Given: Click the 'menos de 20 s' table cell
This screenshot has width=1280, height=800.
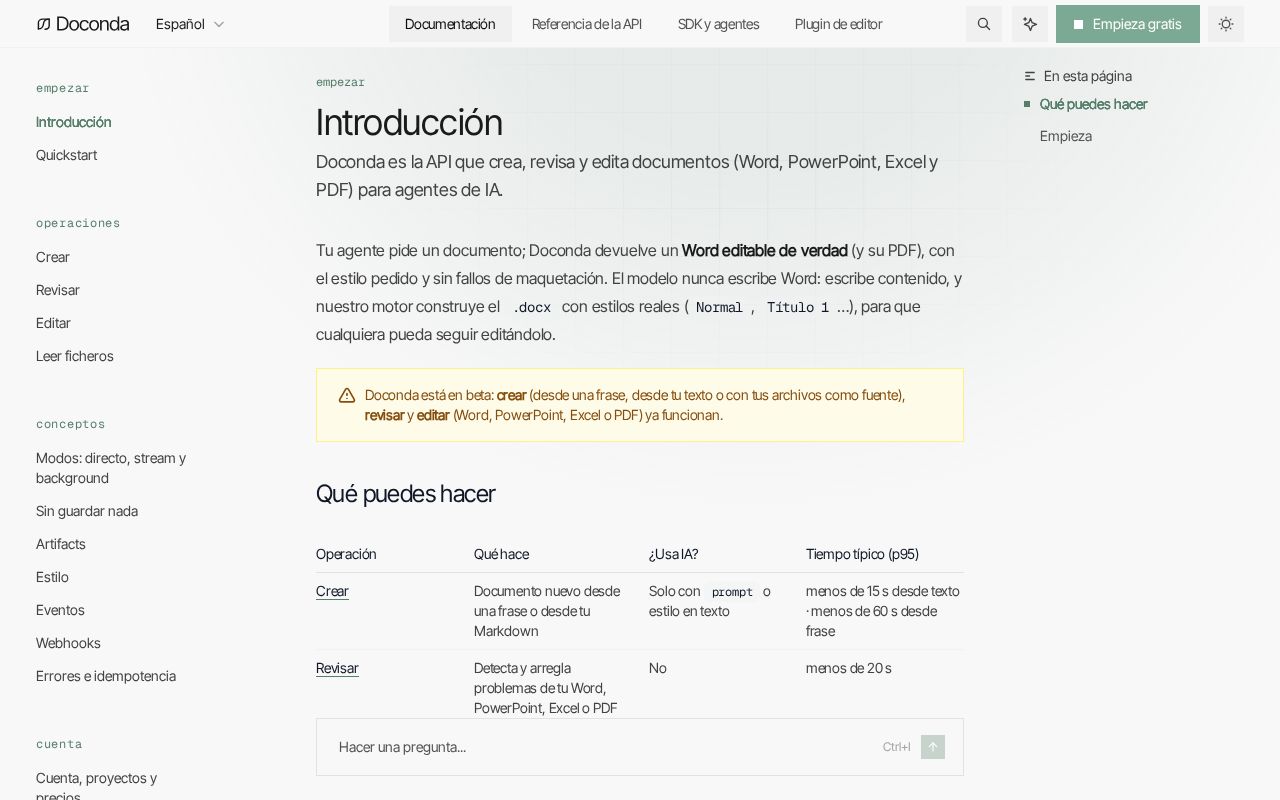Looking at the screenshot, I should pos(848,668).
